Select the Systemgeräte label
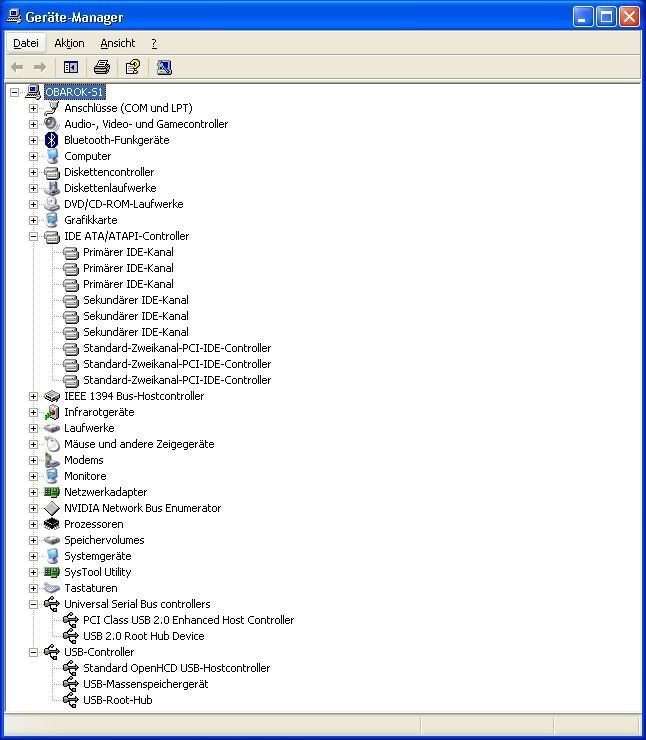Screen dimensions: 646x740 98,556
